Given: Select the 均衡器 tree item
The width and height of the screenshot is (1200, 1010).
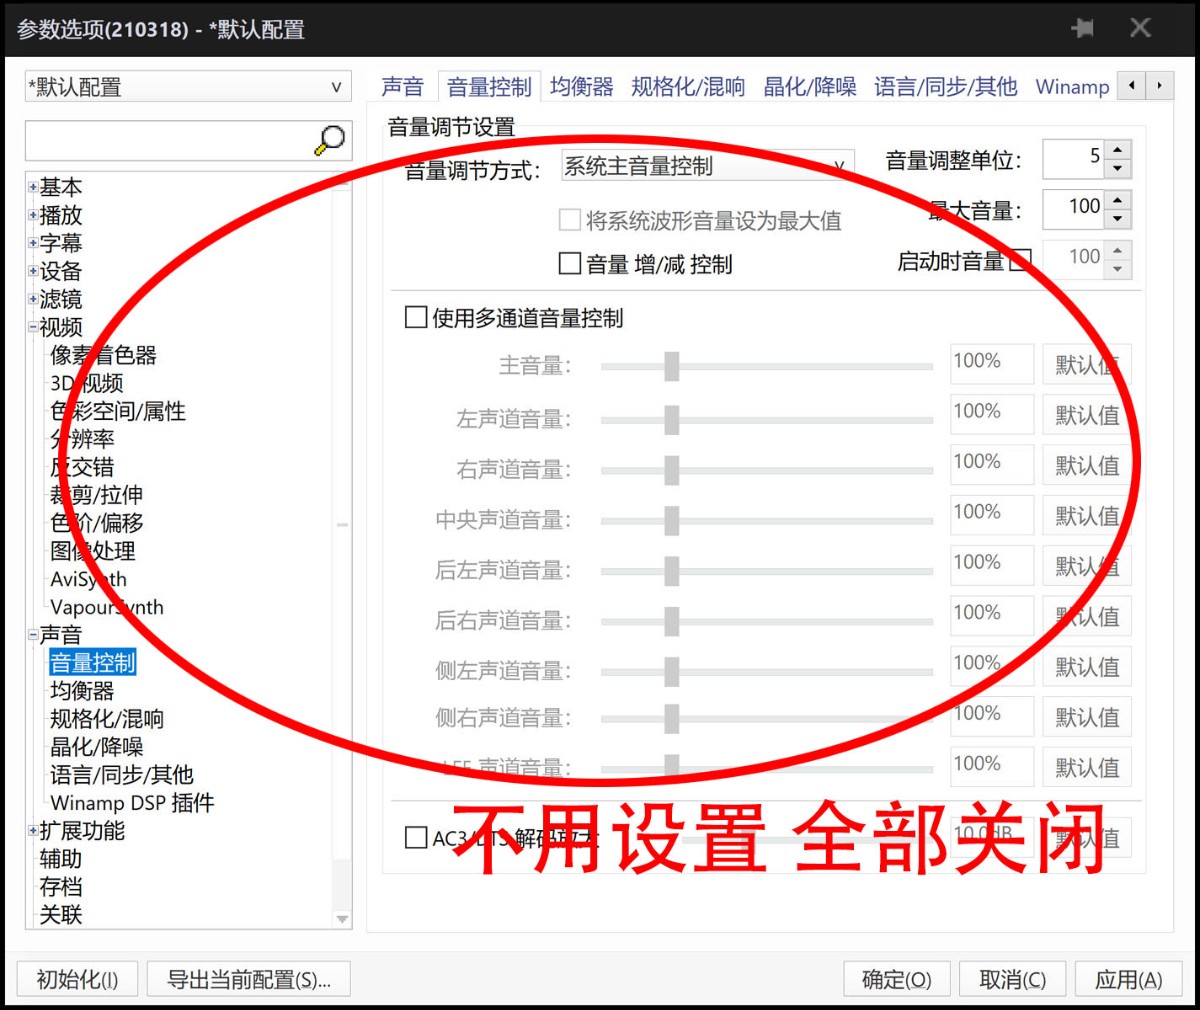Looking at the screenshot, I should point(82,691).
